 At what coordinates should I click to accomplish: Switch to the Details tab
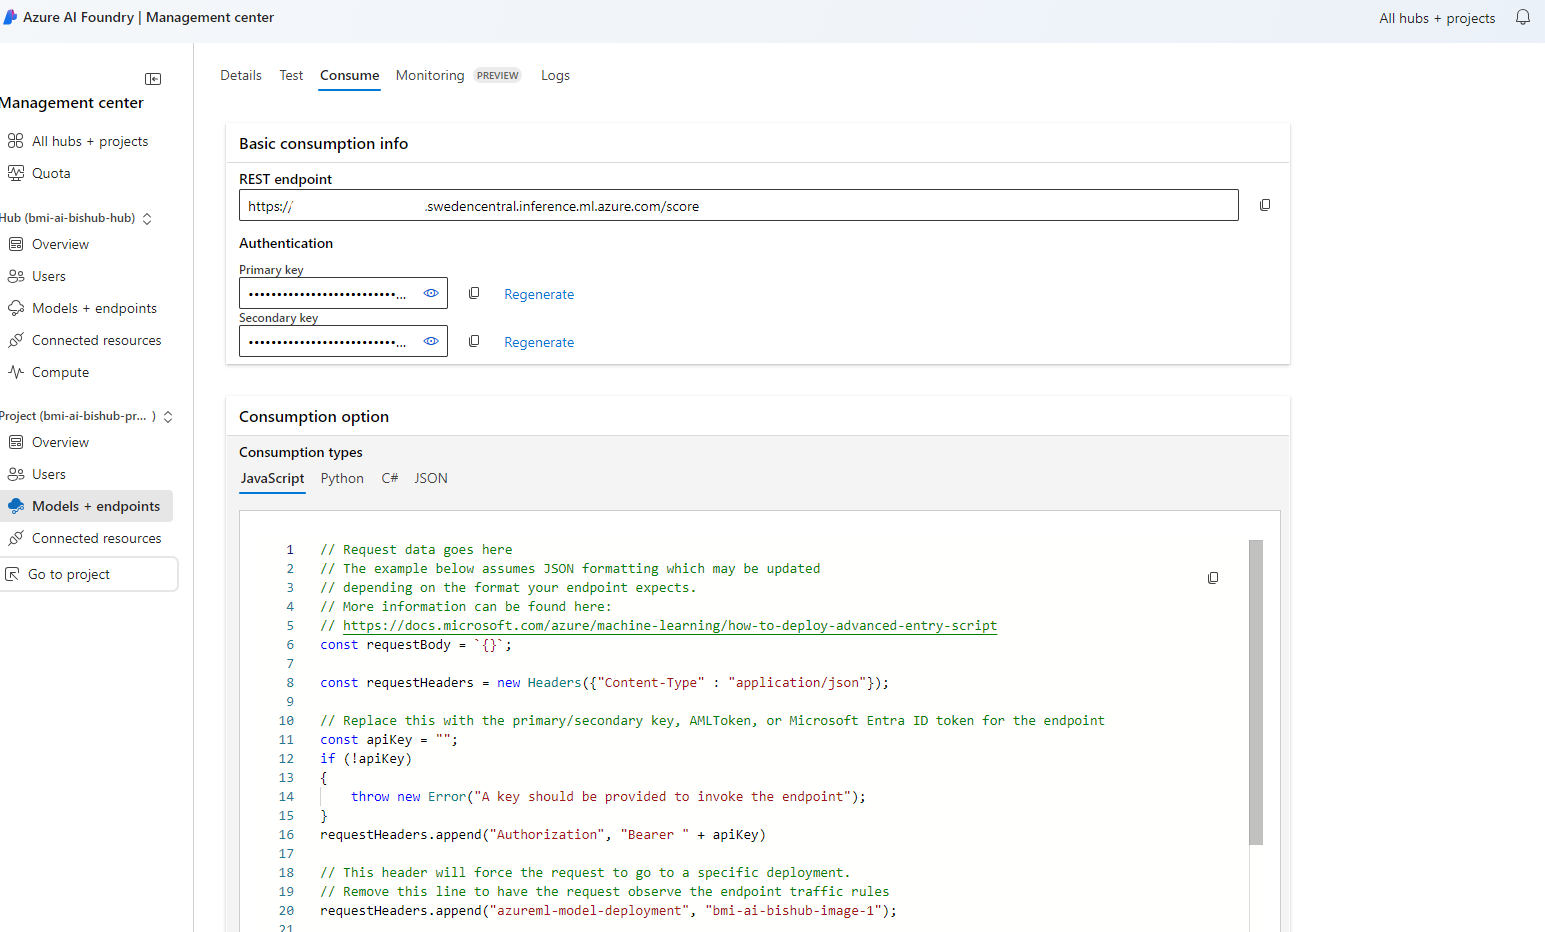[241, 75]
